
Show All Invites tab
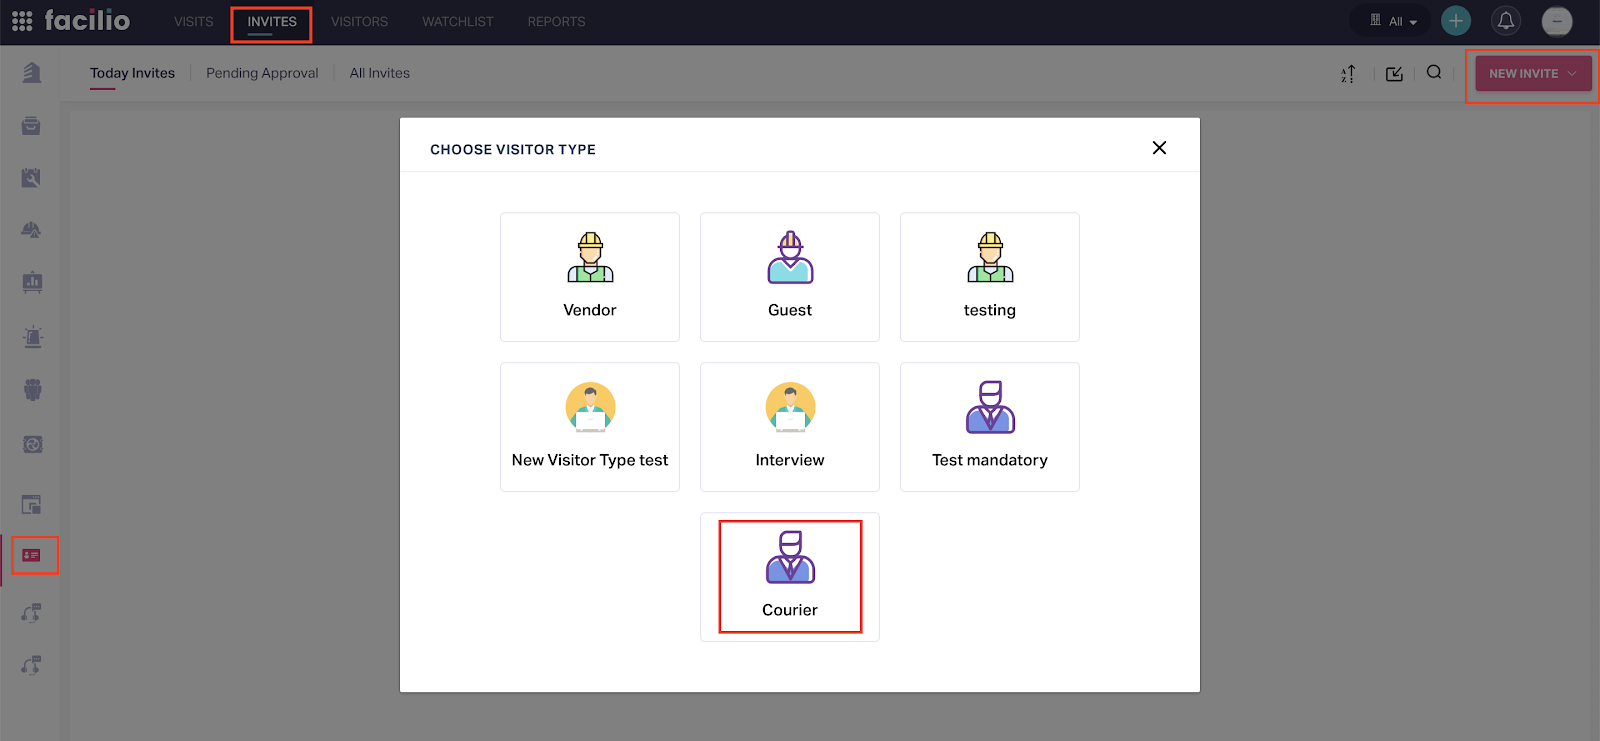(x=380, y=73)
